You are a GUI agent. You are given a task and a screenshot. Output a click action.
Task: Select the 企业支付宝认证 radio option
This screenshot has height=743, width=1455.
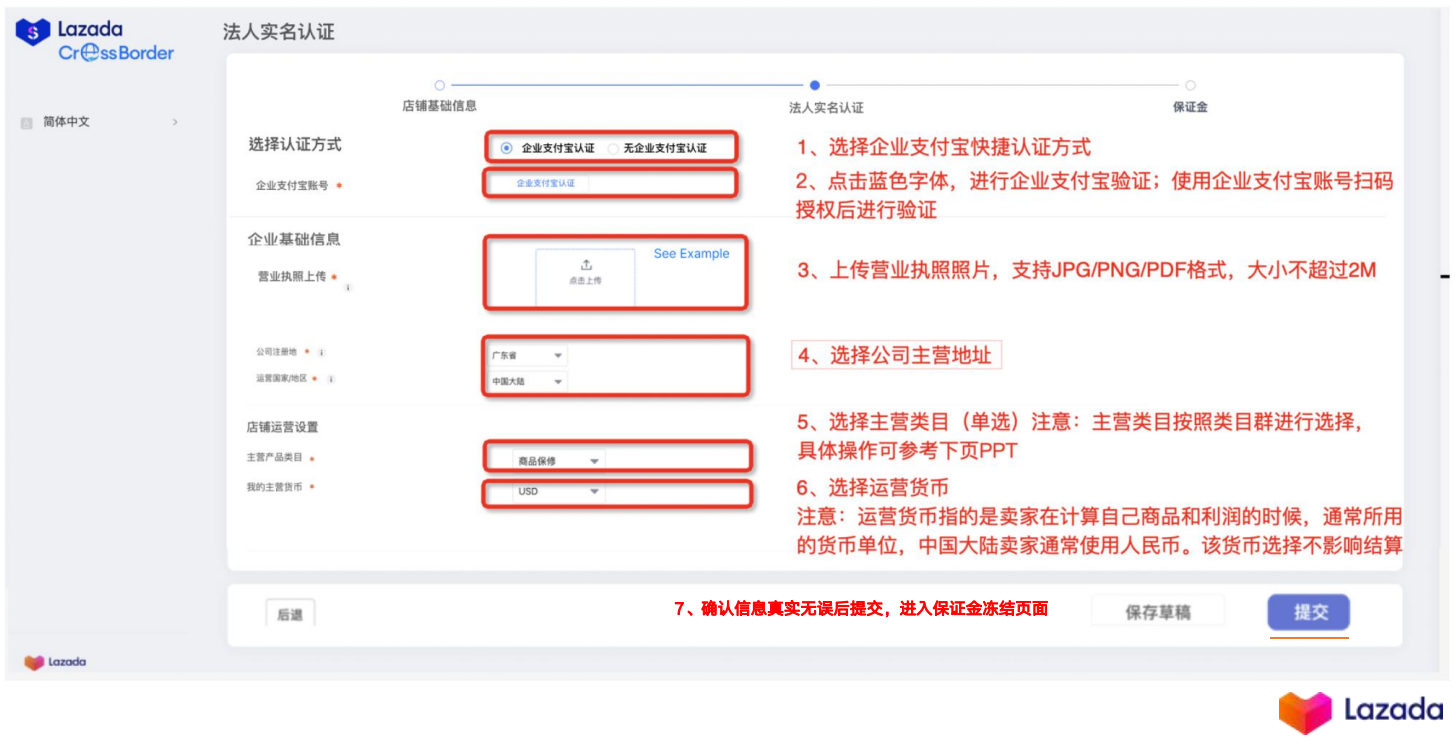[509, 147]
